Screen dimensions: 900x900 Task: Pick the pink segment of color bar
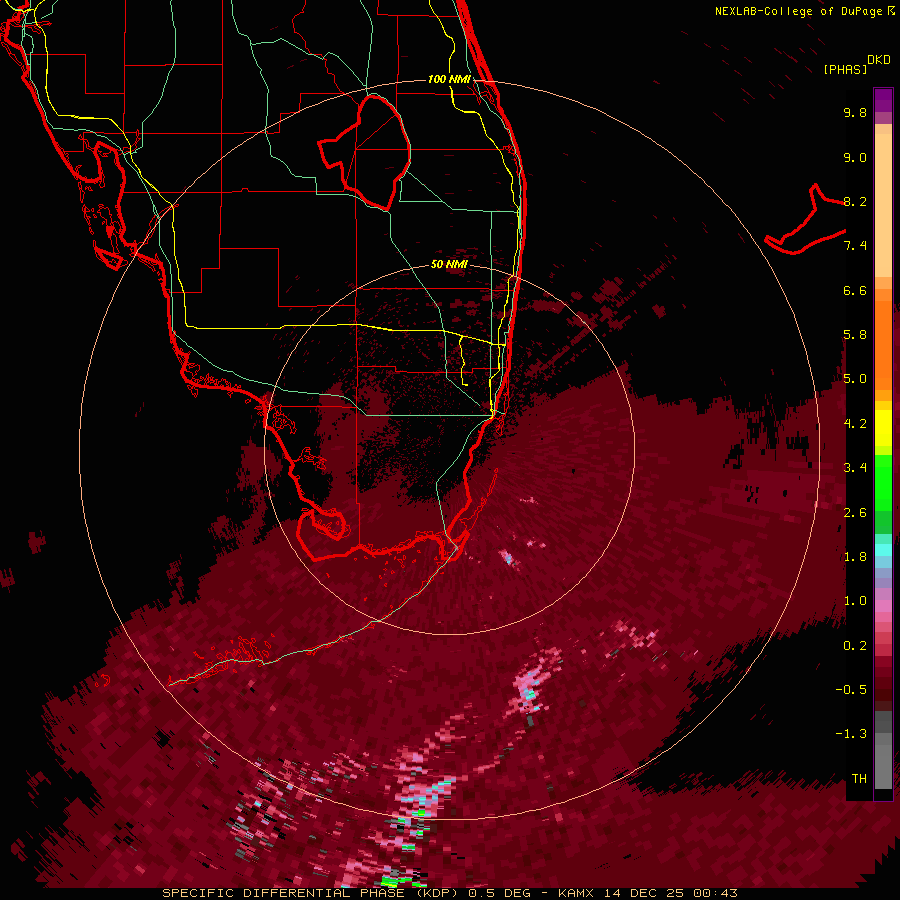(883, 606)
